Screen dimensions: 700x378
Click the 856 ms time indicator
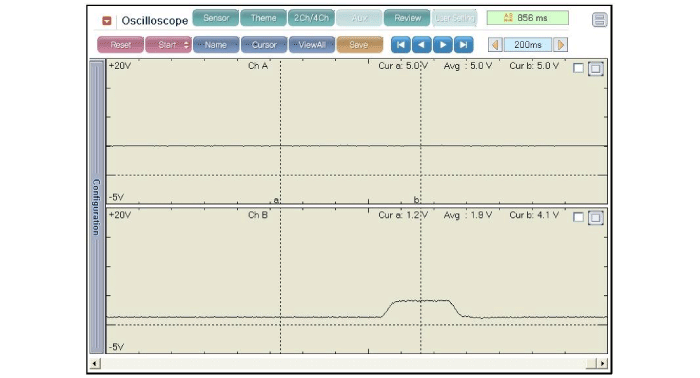pos(527,18)
